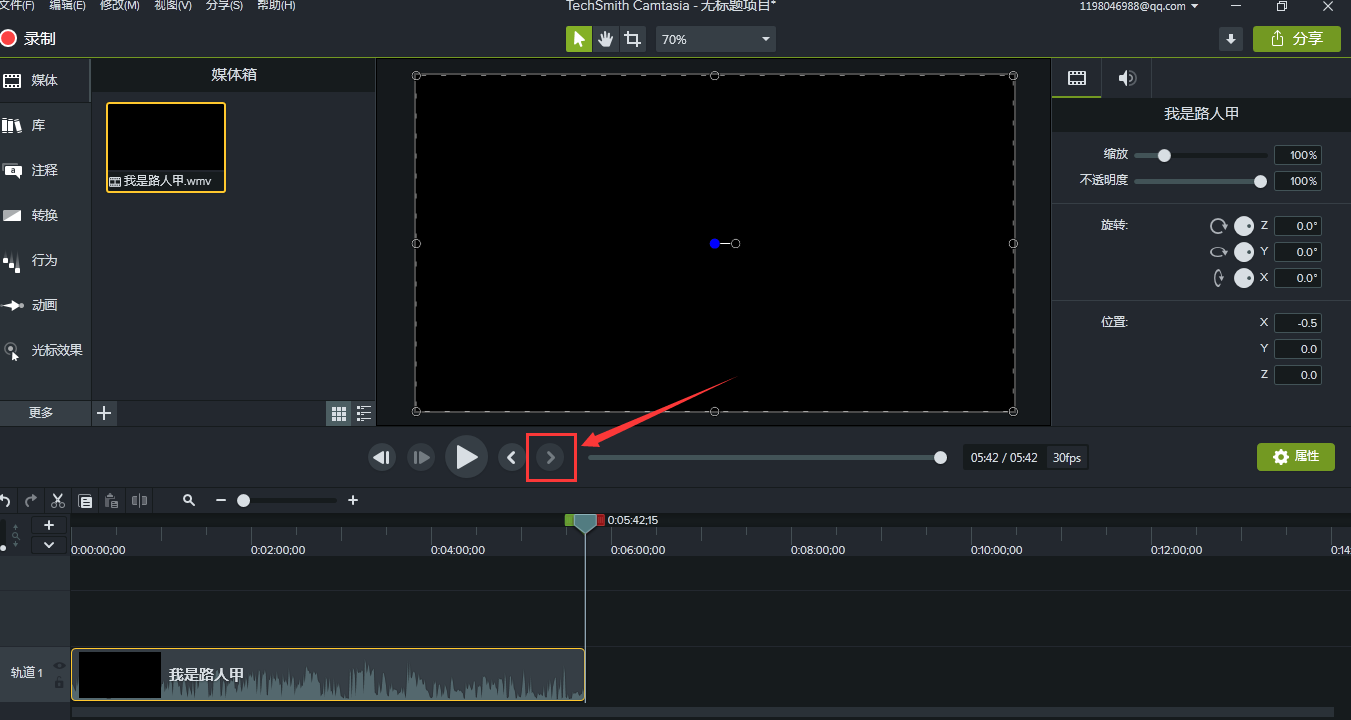Switch to the audio properties tab
Image resolution: width=1351 pixels, height=720 pixels.
pyautogui.click(x=1127, y=78)
